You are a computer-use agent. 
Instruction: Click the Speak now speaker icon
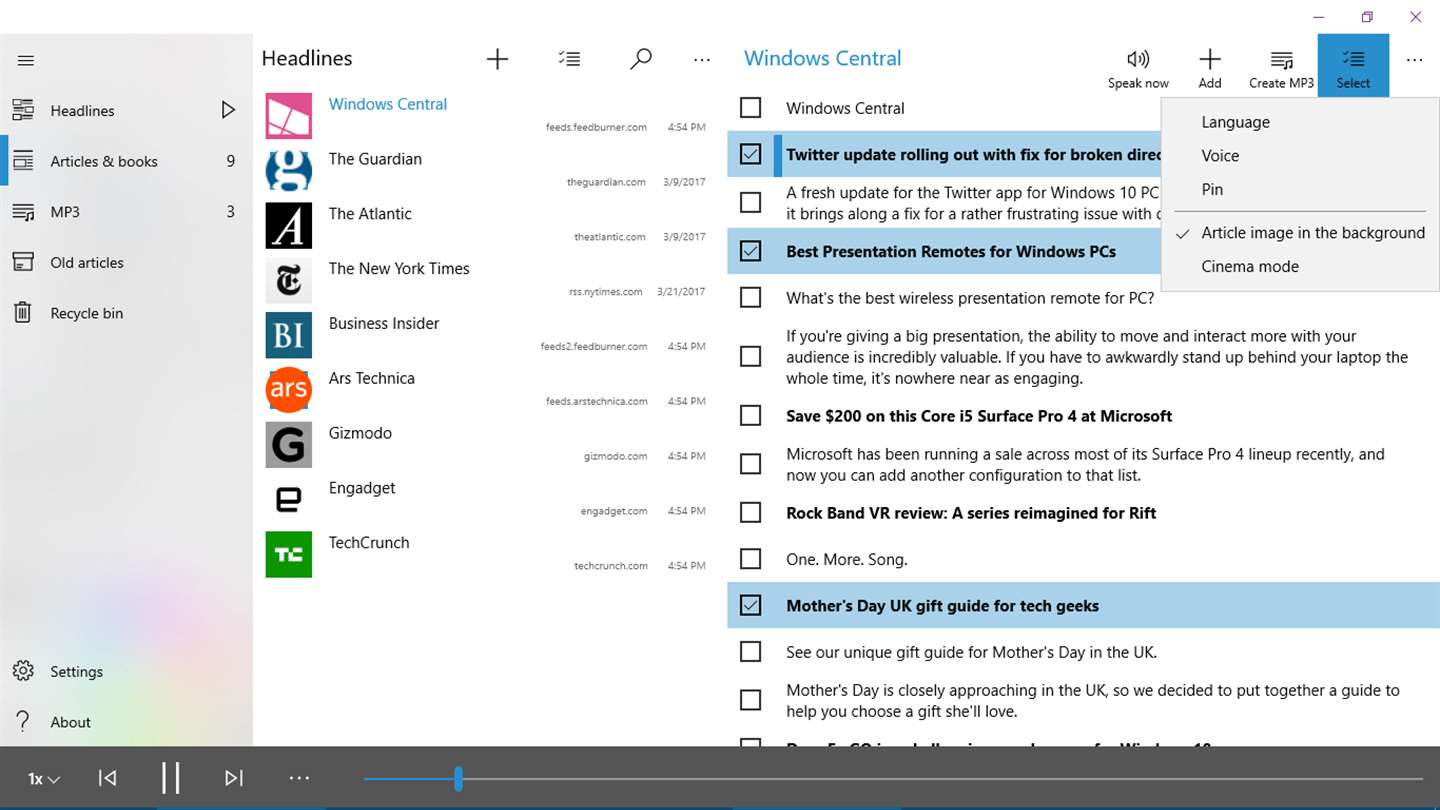tap(1138, 59)
